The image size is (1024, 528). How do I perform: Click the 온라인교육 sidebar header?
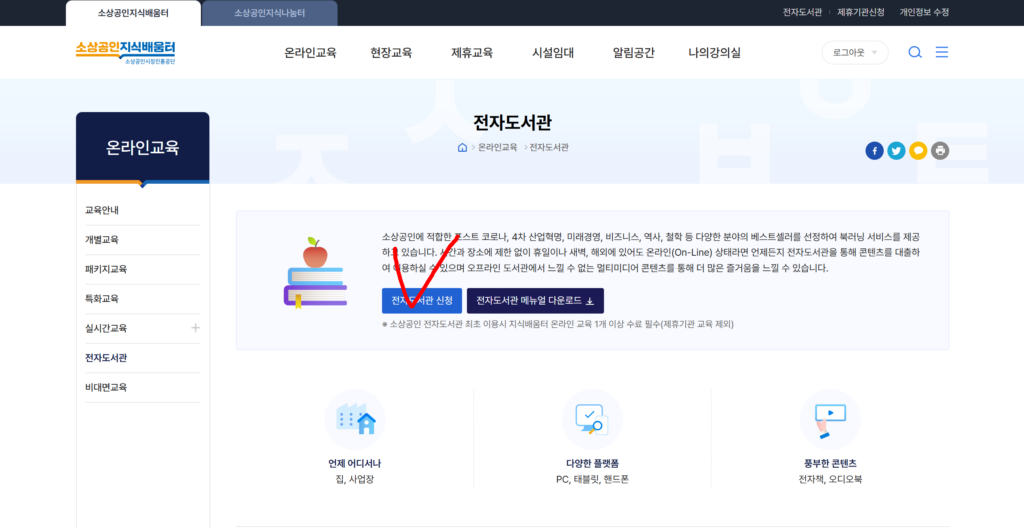coord(142,148)
